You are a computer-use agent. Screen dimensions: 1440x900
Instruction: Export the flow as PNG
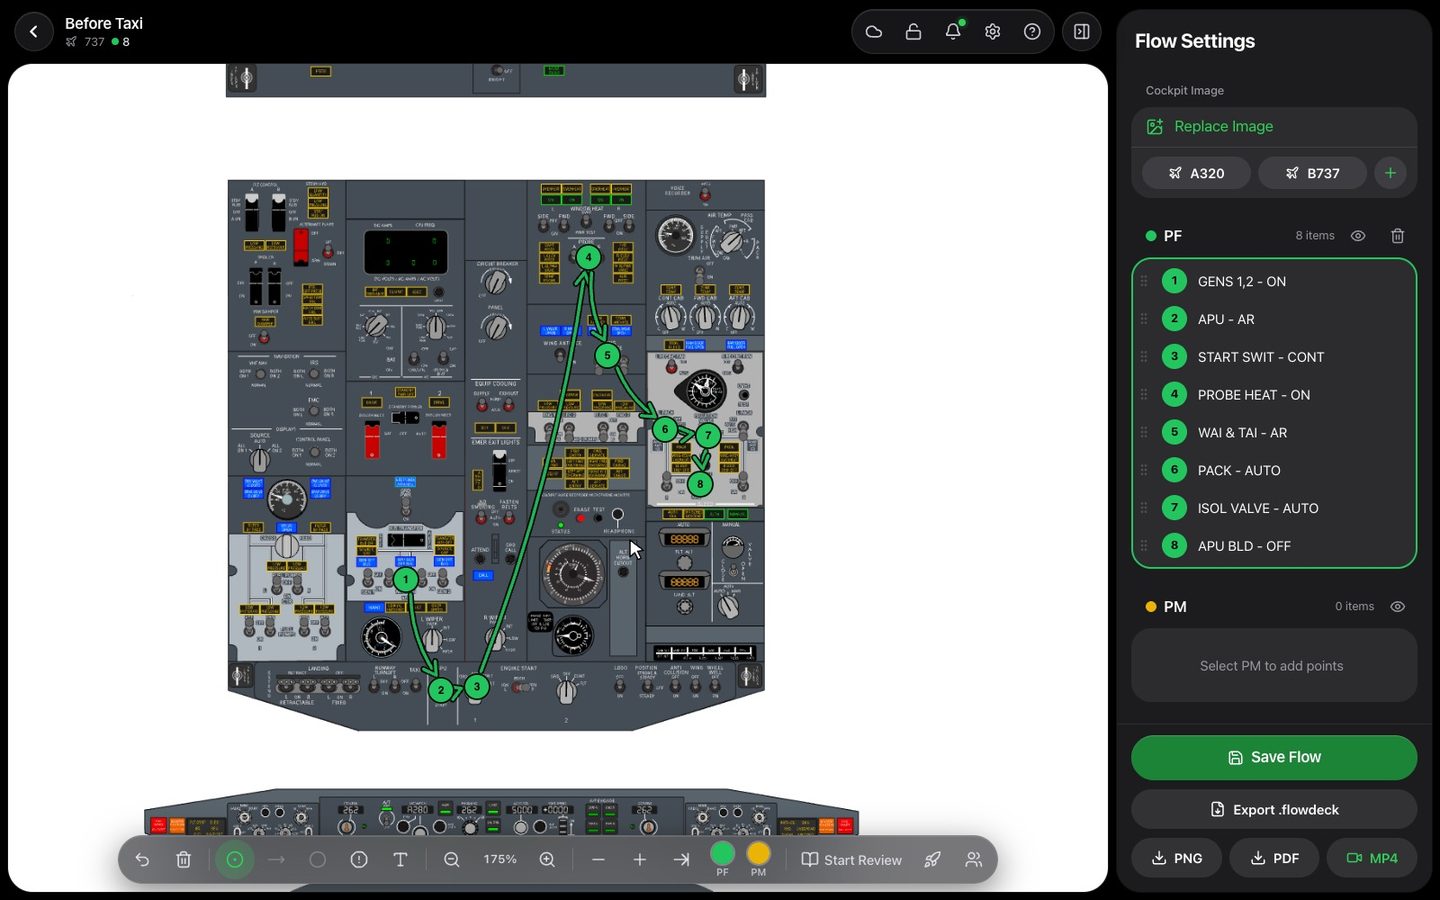pos(1176,859)
